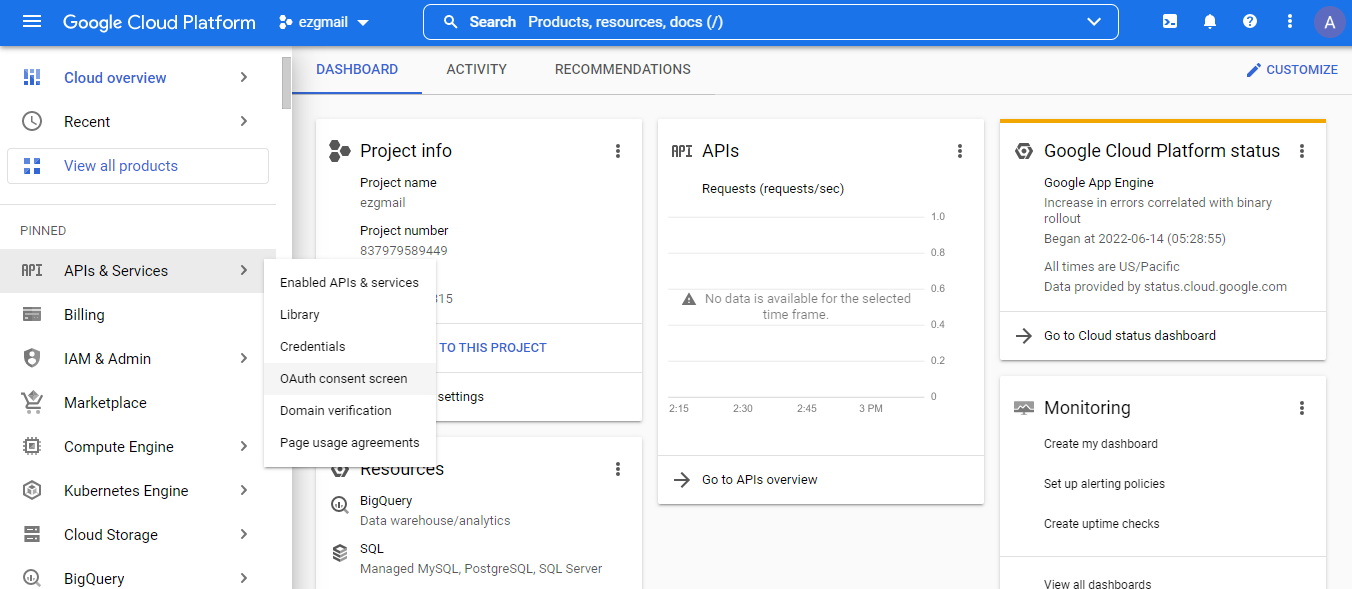
Task: Activate Cloud Shell icon in header
Action: pyautogui.click(x=1170, y=22)
